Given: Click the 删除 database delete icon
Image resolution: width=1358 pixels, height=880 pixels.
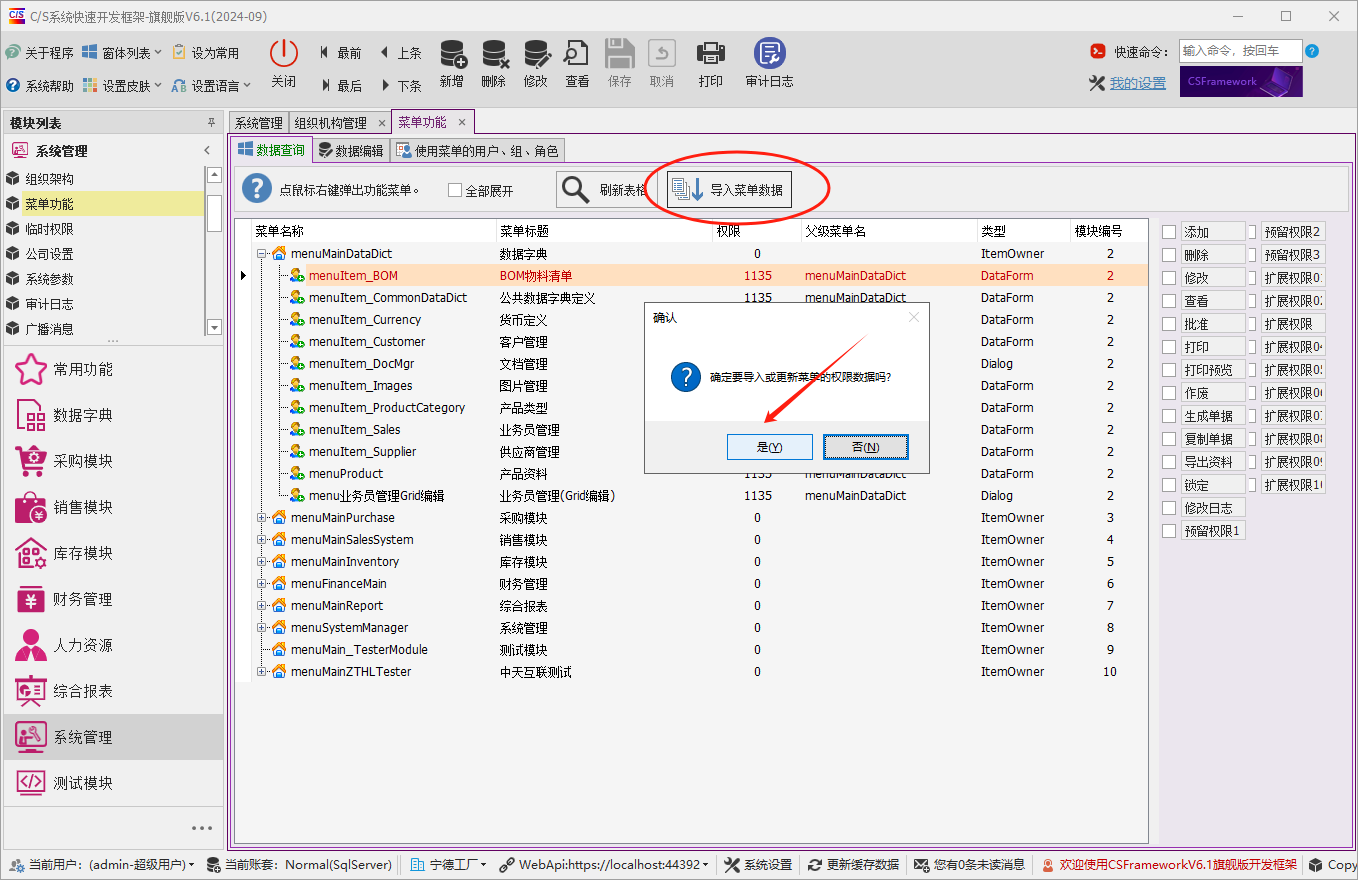Looking at the screenshot, I should tap(494, 54).
